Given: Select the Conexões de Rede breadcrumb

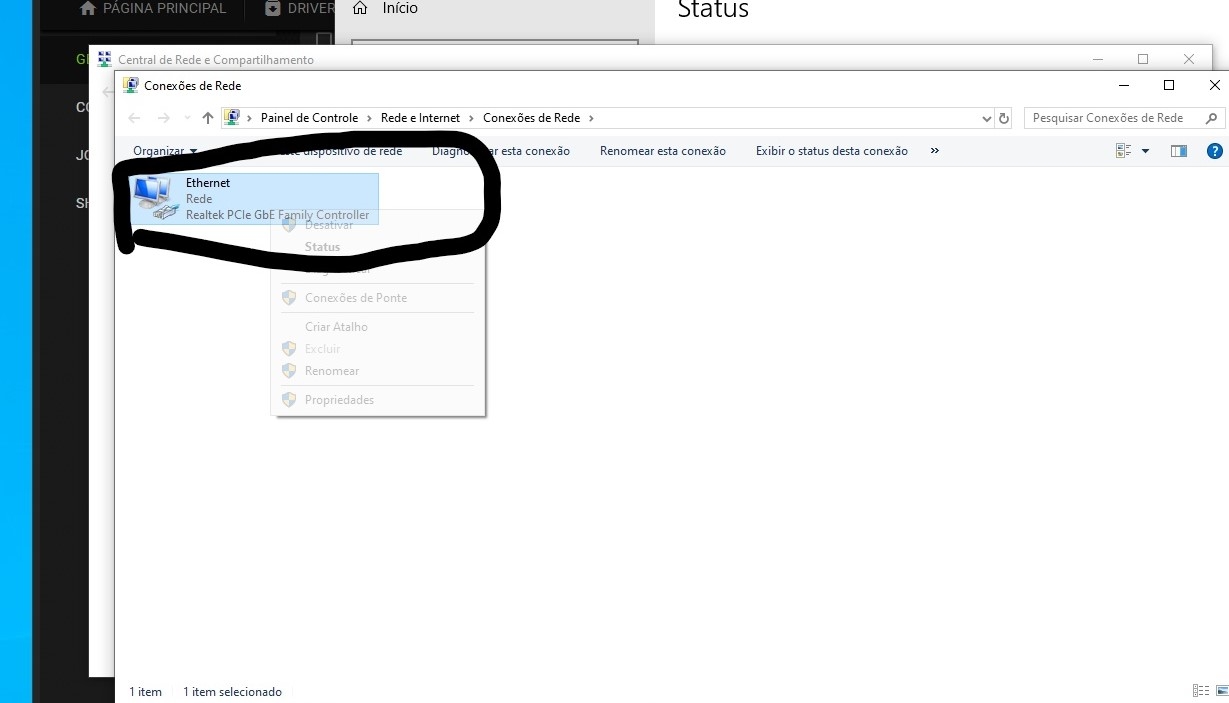Looking at the screenshot, I should [x=531, y=118].
